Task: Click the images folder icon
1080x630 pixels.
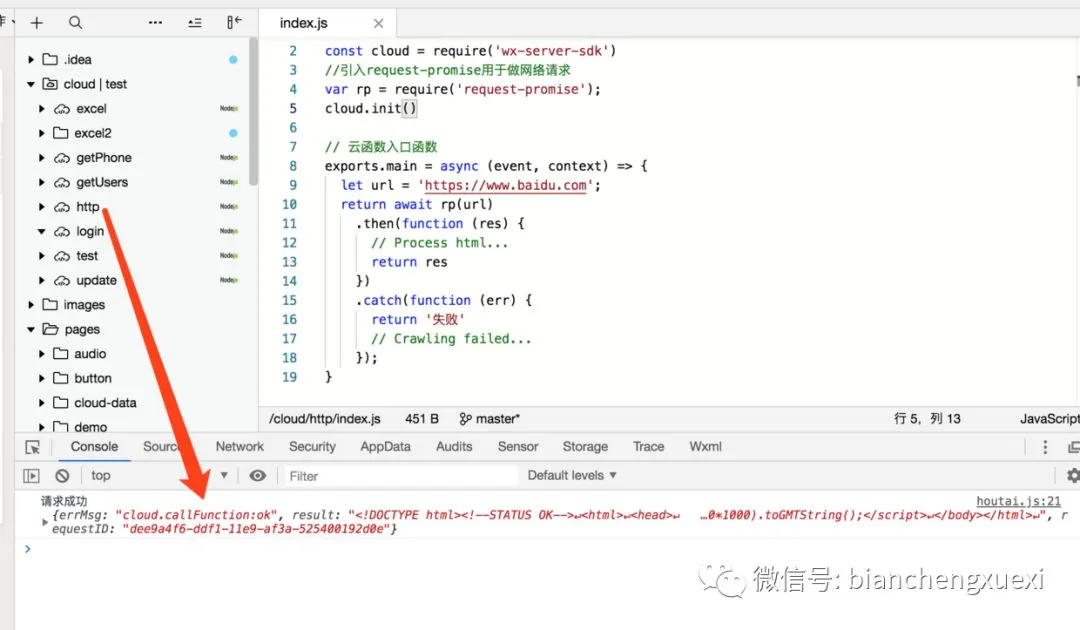Action: 50,304
